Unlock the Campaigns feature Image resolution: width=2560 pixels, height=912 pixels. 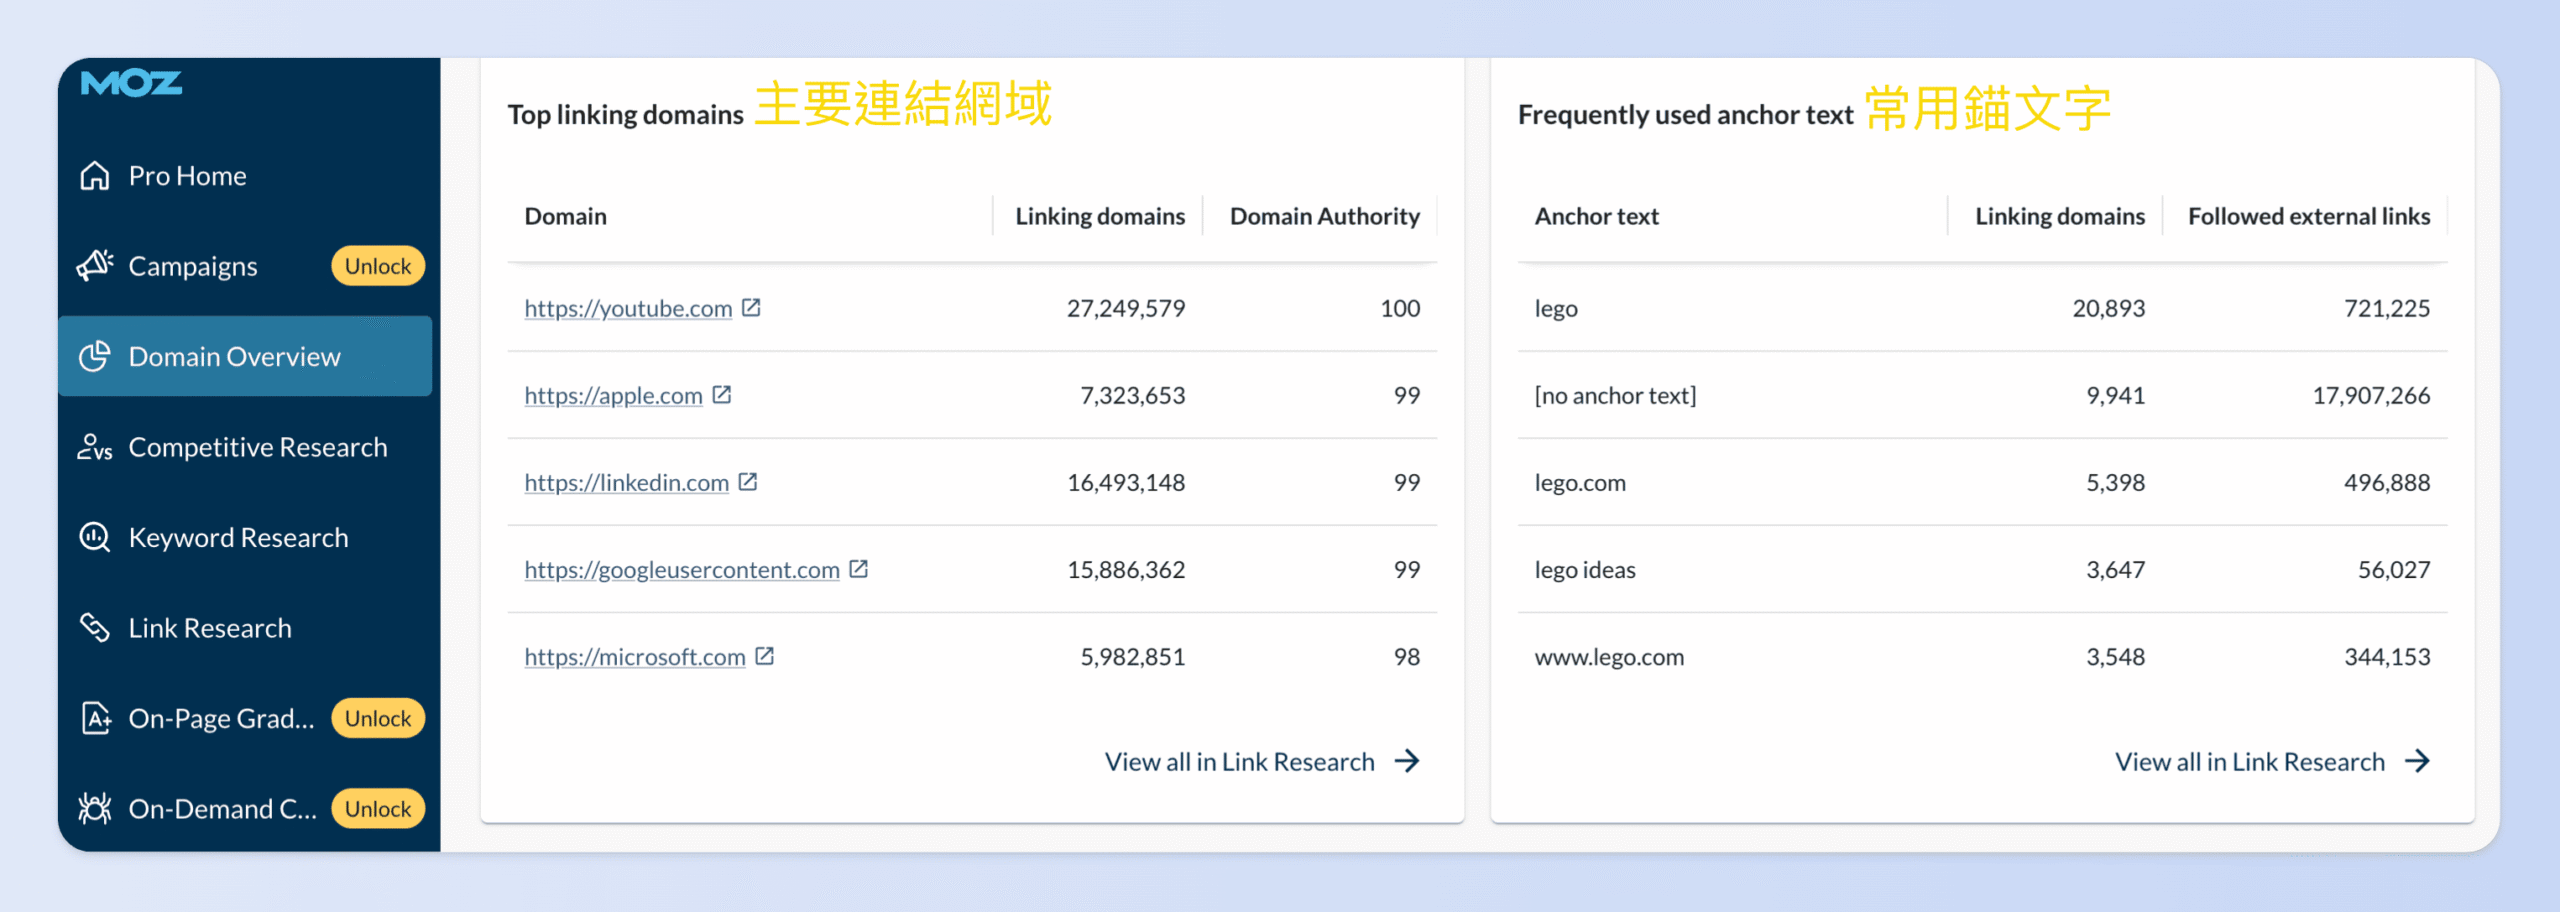coord(377,265)
